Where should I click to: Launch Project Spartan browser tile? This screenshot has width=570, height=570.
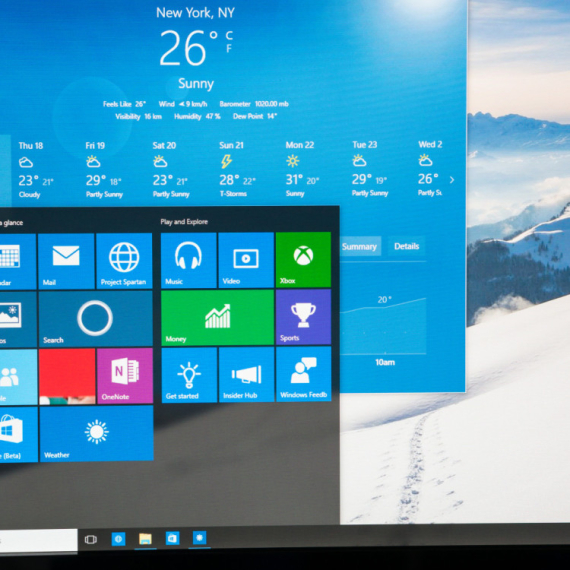124,261
